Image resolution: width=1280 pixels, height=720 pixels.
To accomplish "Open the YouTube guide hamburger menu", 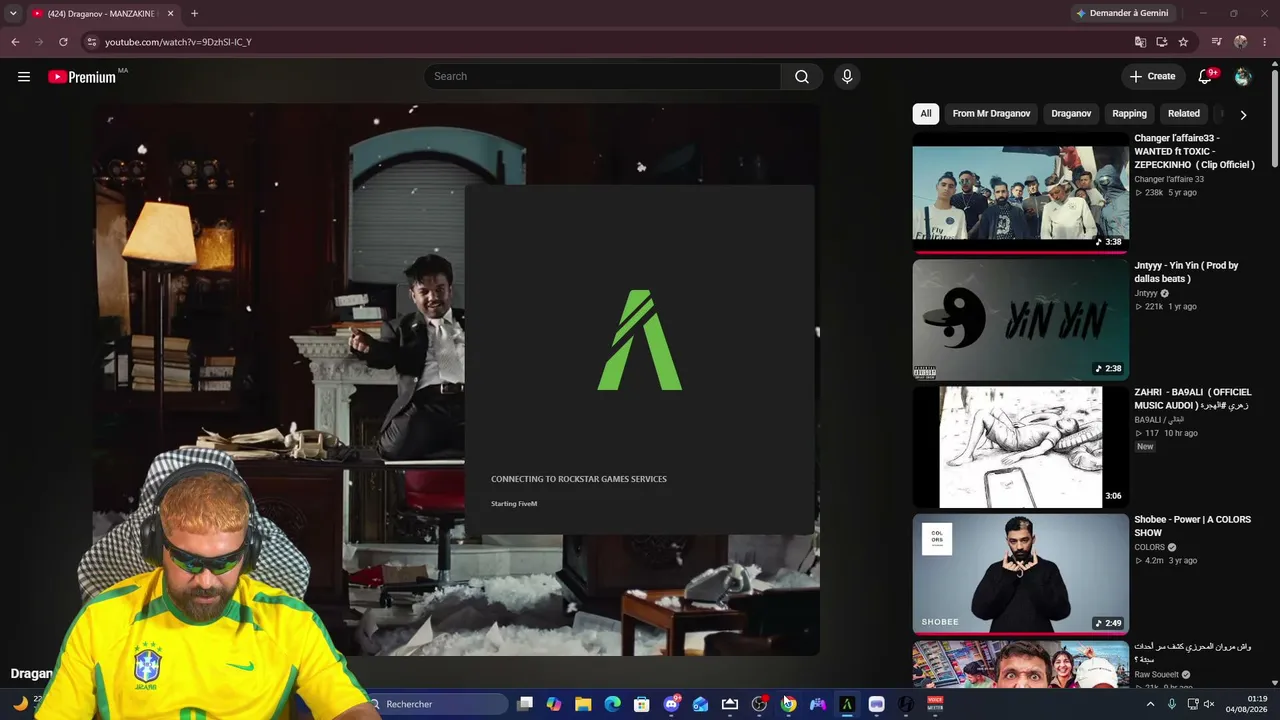I will tap(24, 77).
